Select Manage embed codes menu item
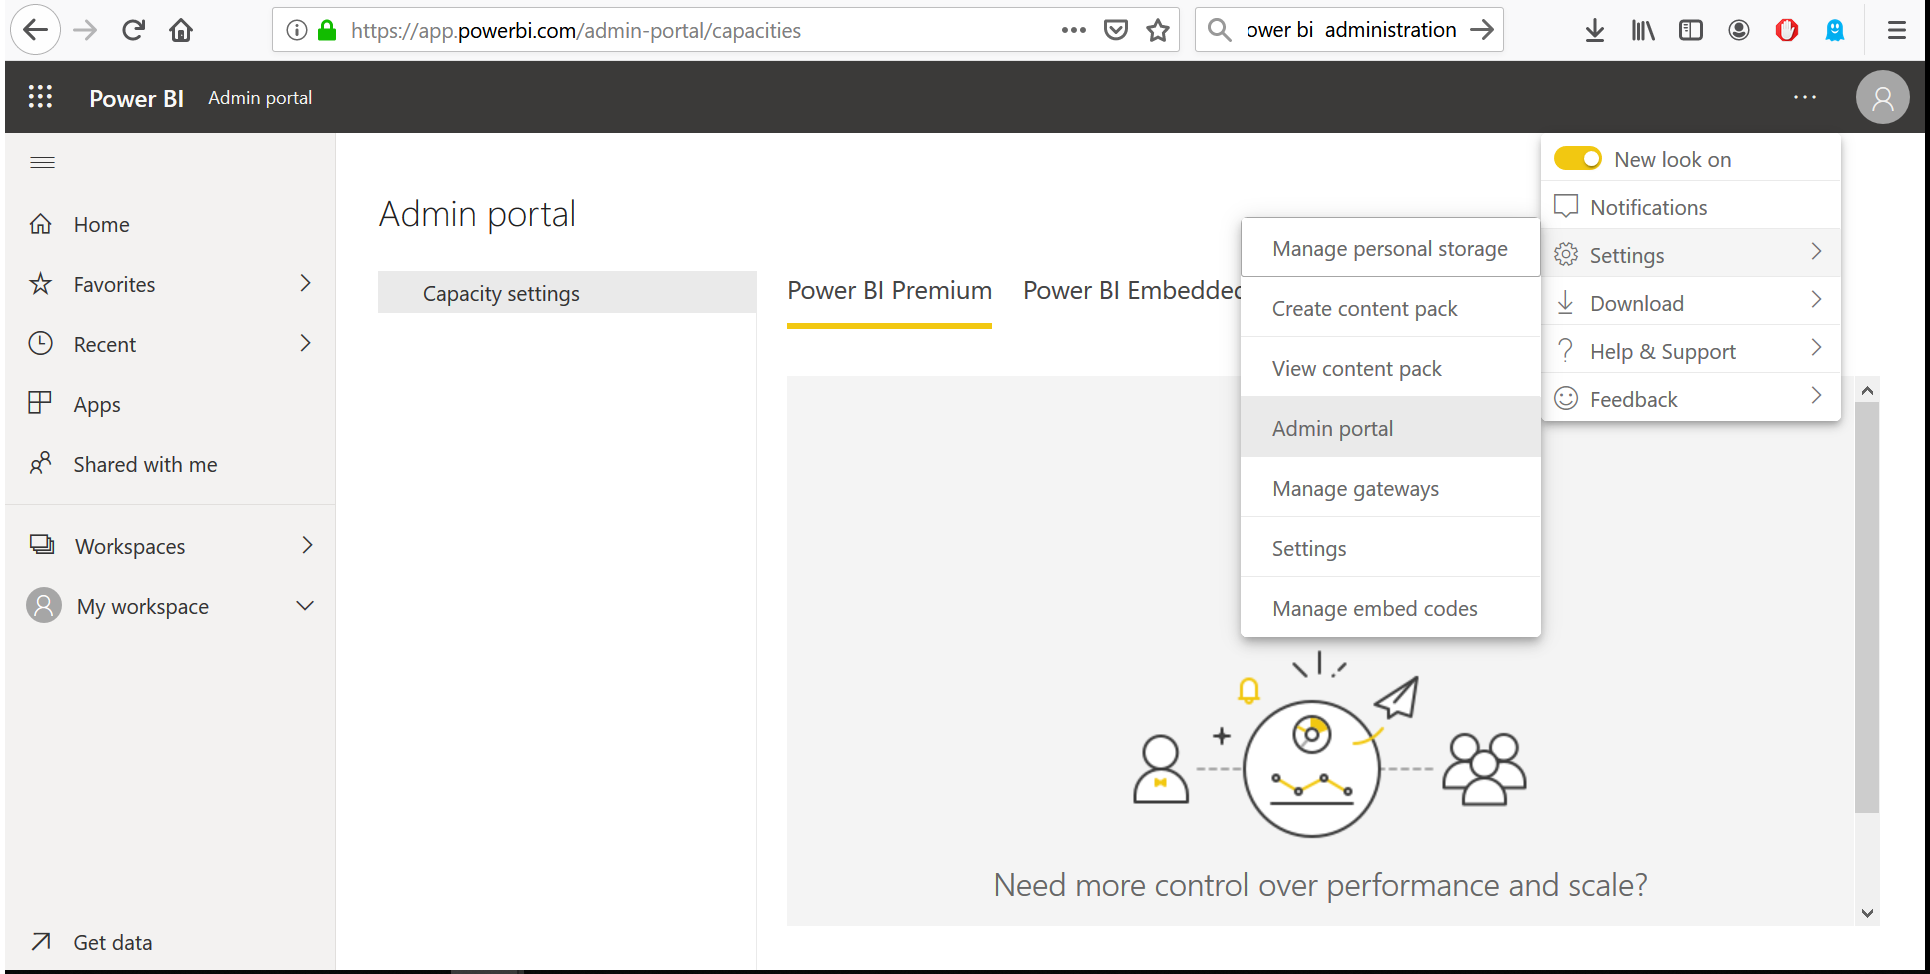Image resolution: width=1930 pixels, height=974 pixels. [x=1390, y=608]
